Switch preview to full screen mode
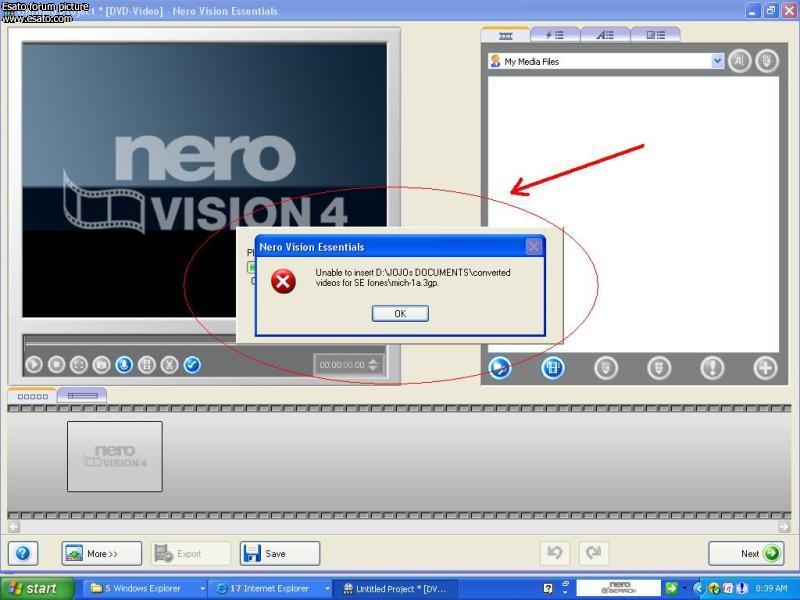 point(79,365)
